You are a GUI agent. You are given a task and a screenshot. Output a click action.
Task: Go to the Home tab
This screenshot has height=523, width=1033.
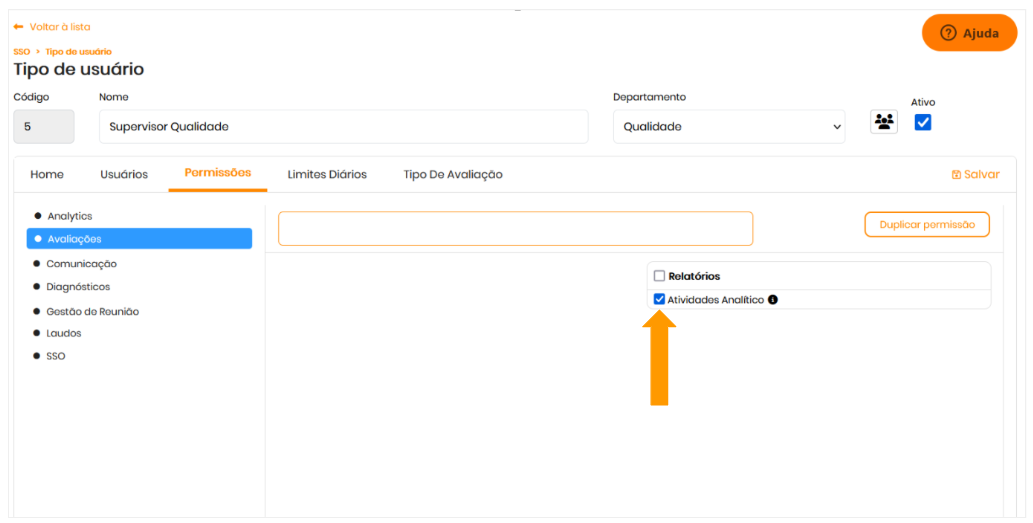pyautogui.click(x=47, y=174)
